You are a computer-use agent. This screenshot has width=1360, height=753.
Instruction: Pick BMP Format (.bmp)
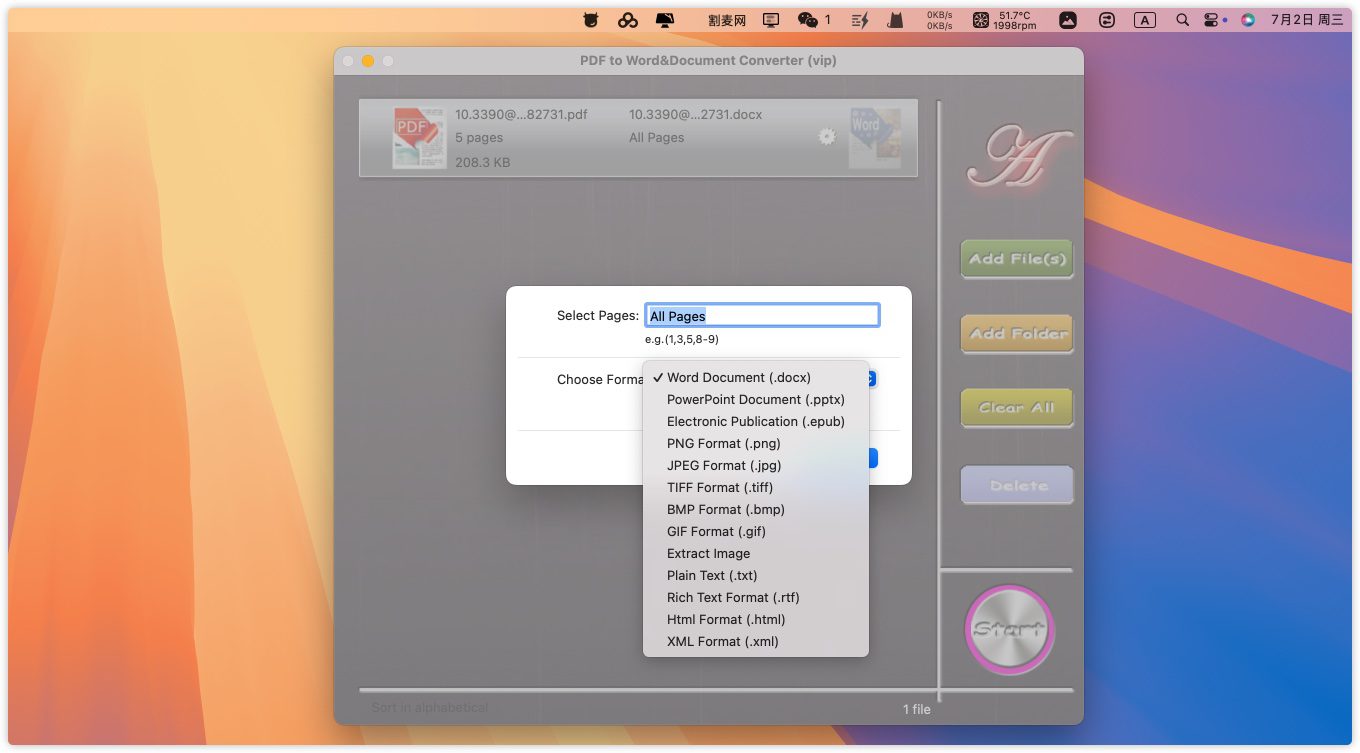756,510
